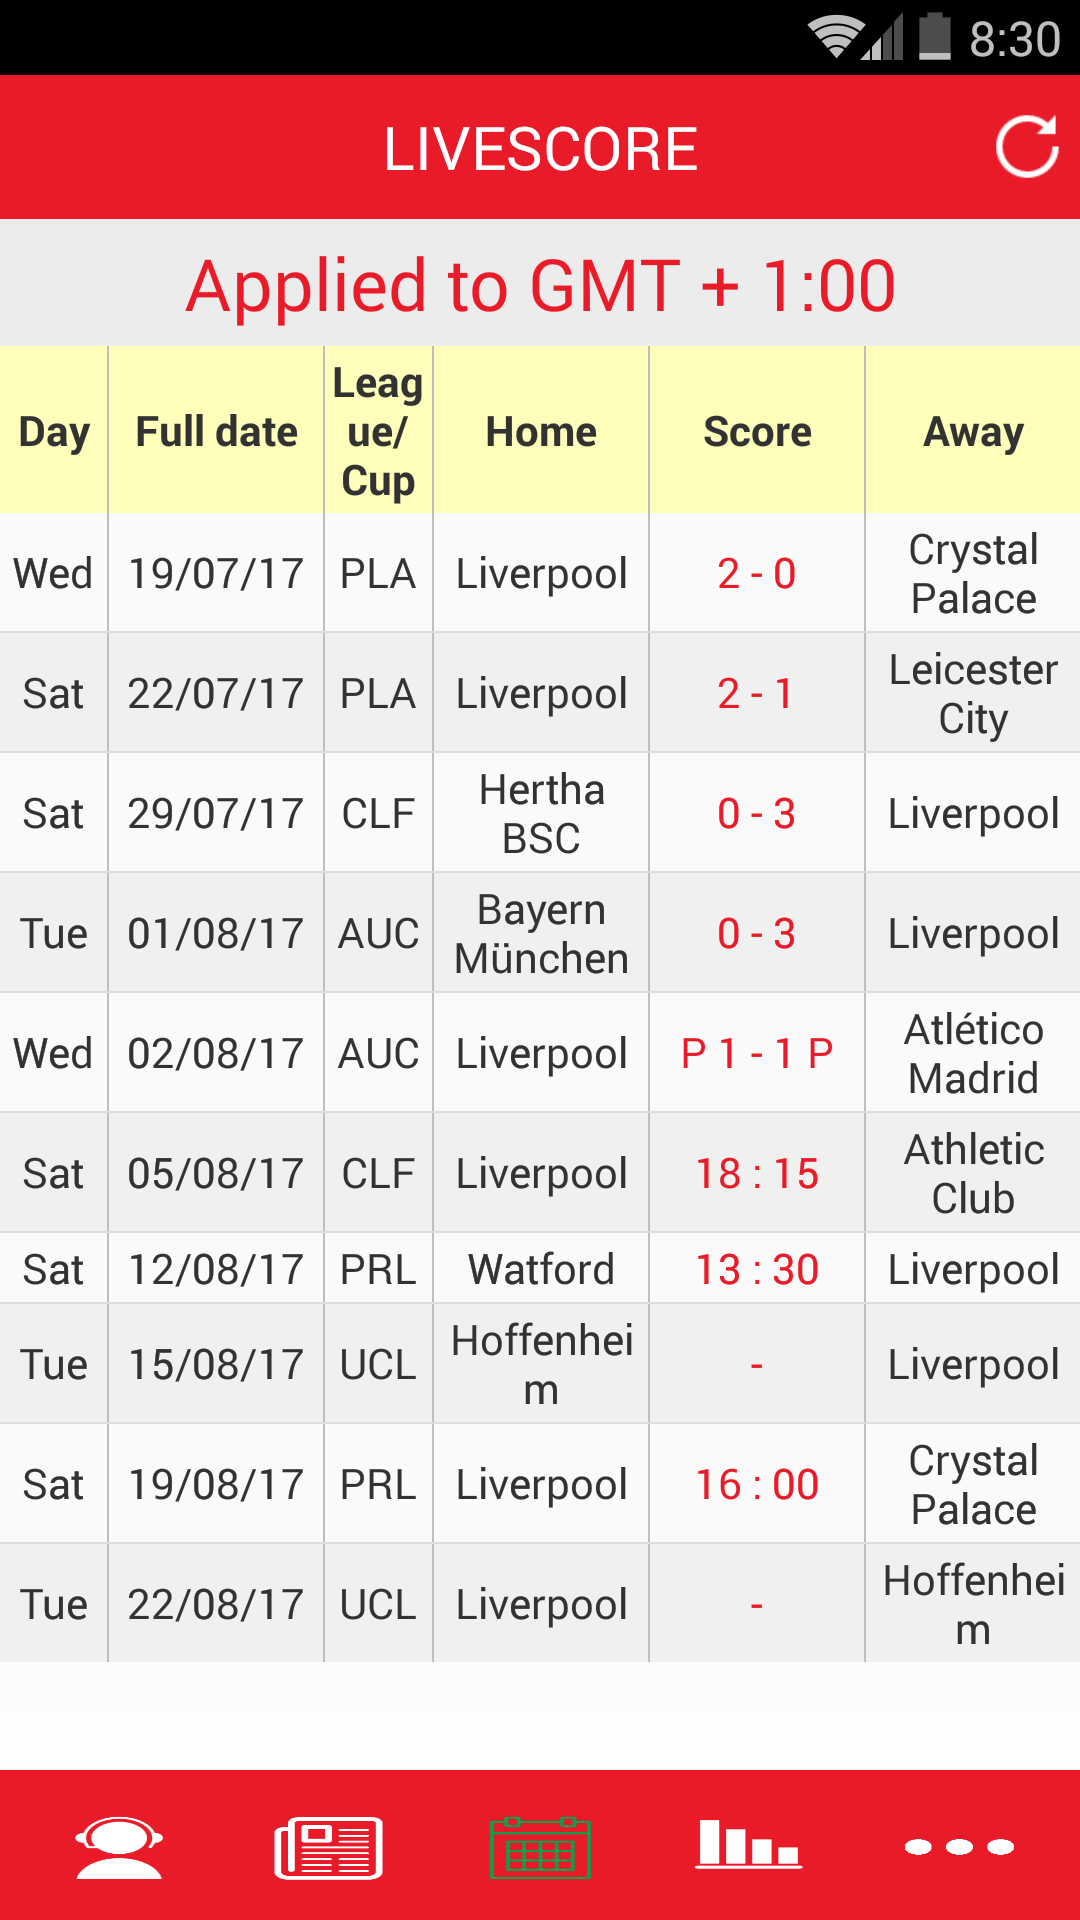Image resolution: width=1080 pixels, height=1920 pixels.
Task: Tap the refresh icon in the header
Action: 1027,148
